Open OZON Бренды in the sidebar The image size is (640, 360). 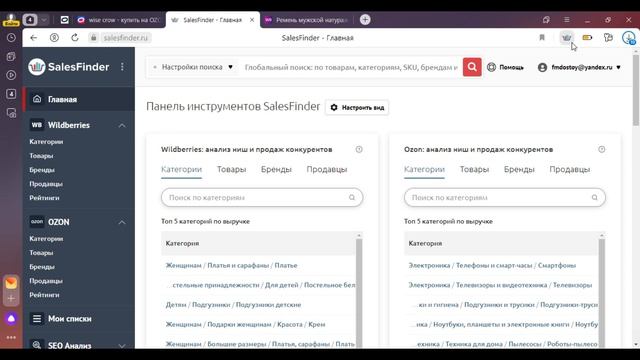click(x=42, y=267)
